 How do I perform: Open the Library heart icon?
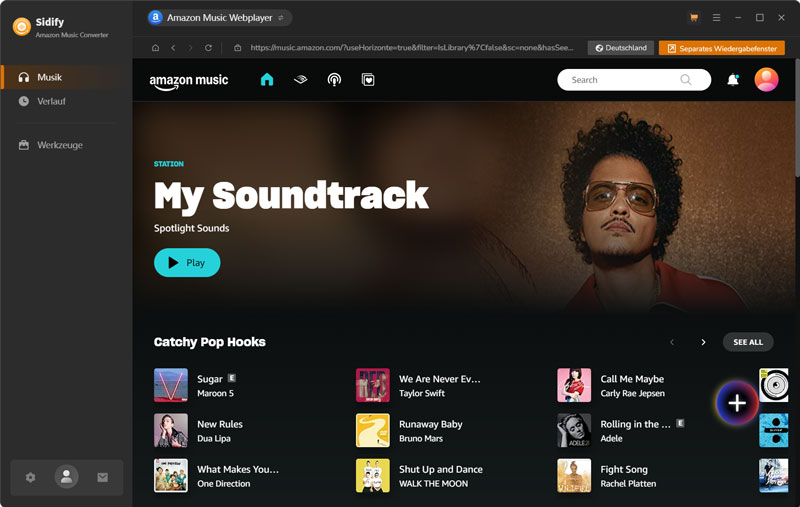(x=368, y=80)
